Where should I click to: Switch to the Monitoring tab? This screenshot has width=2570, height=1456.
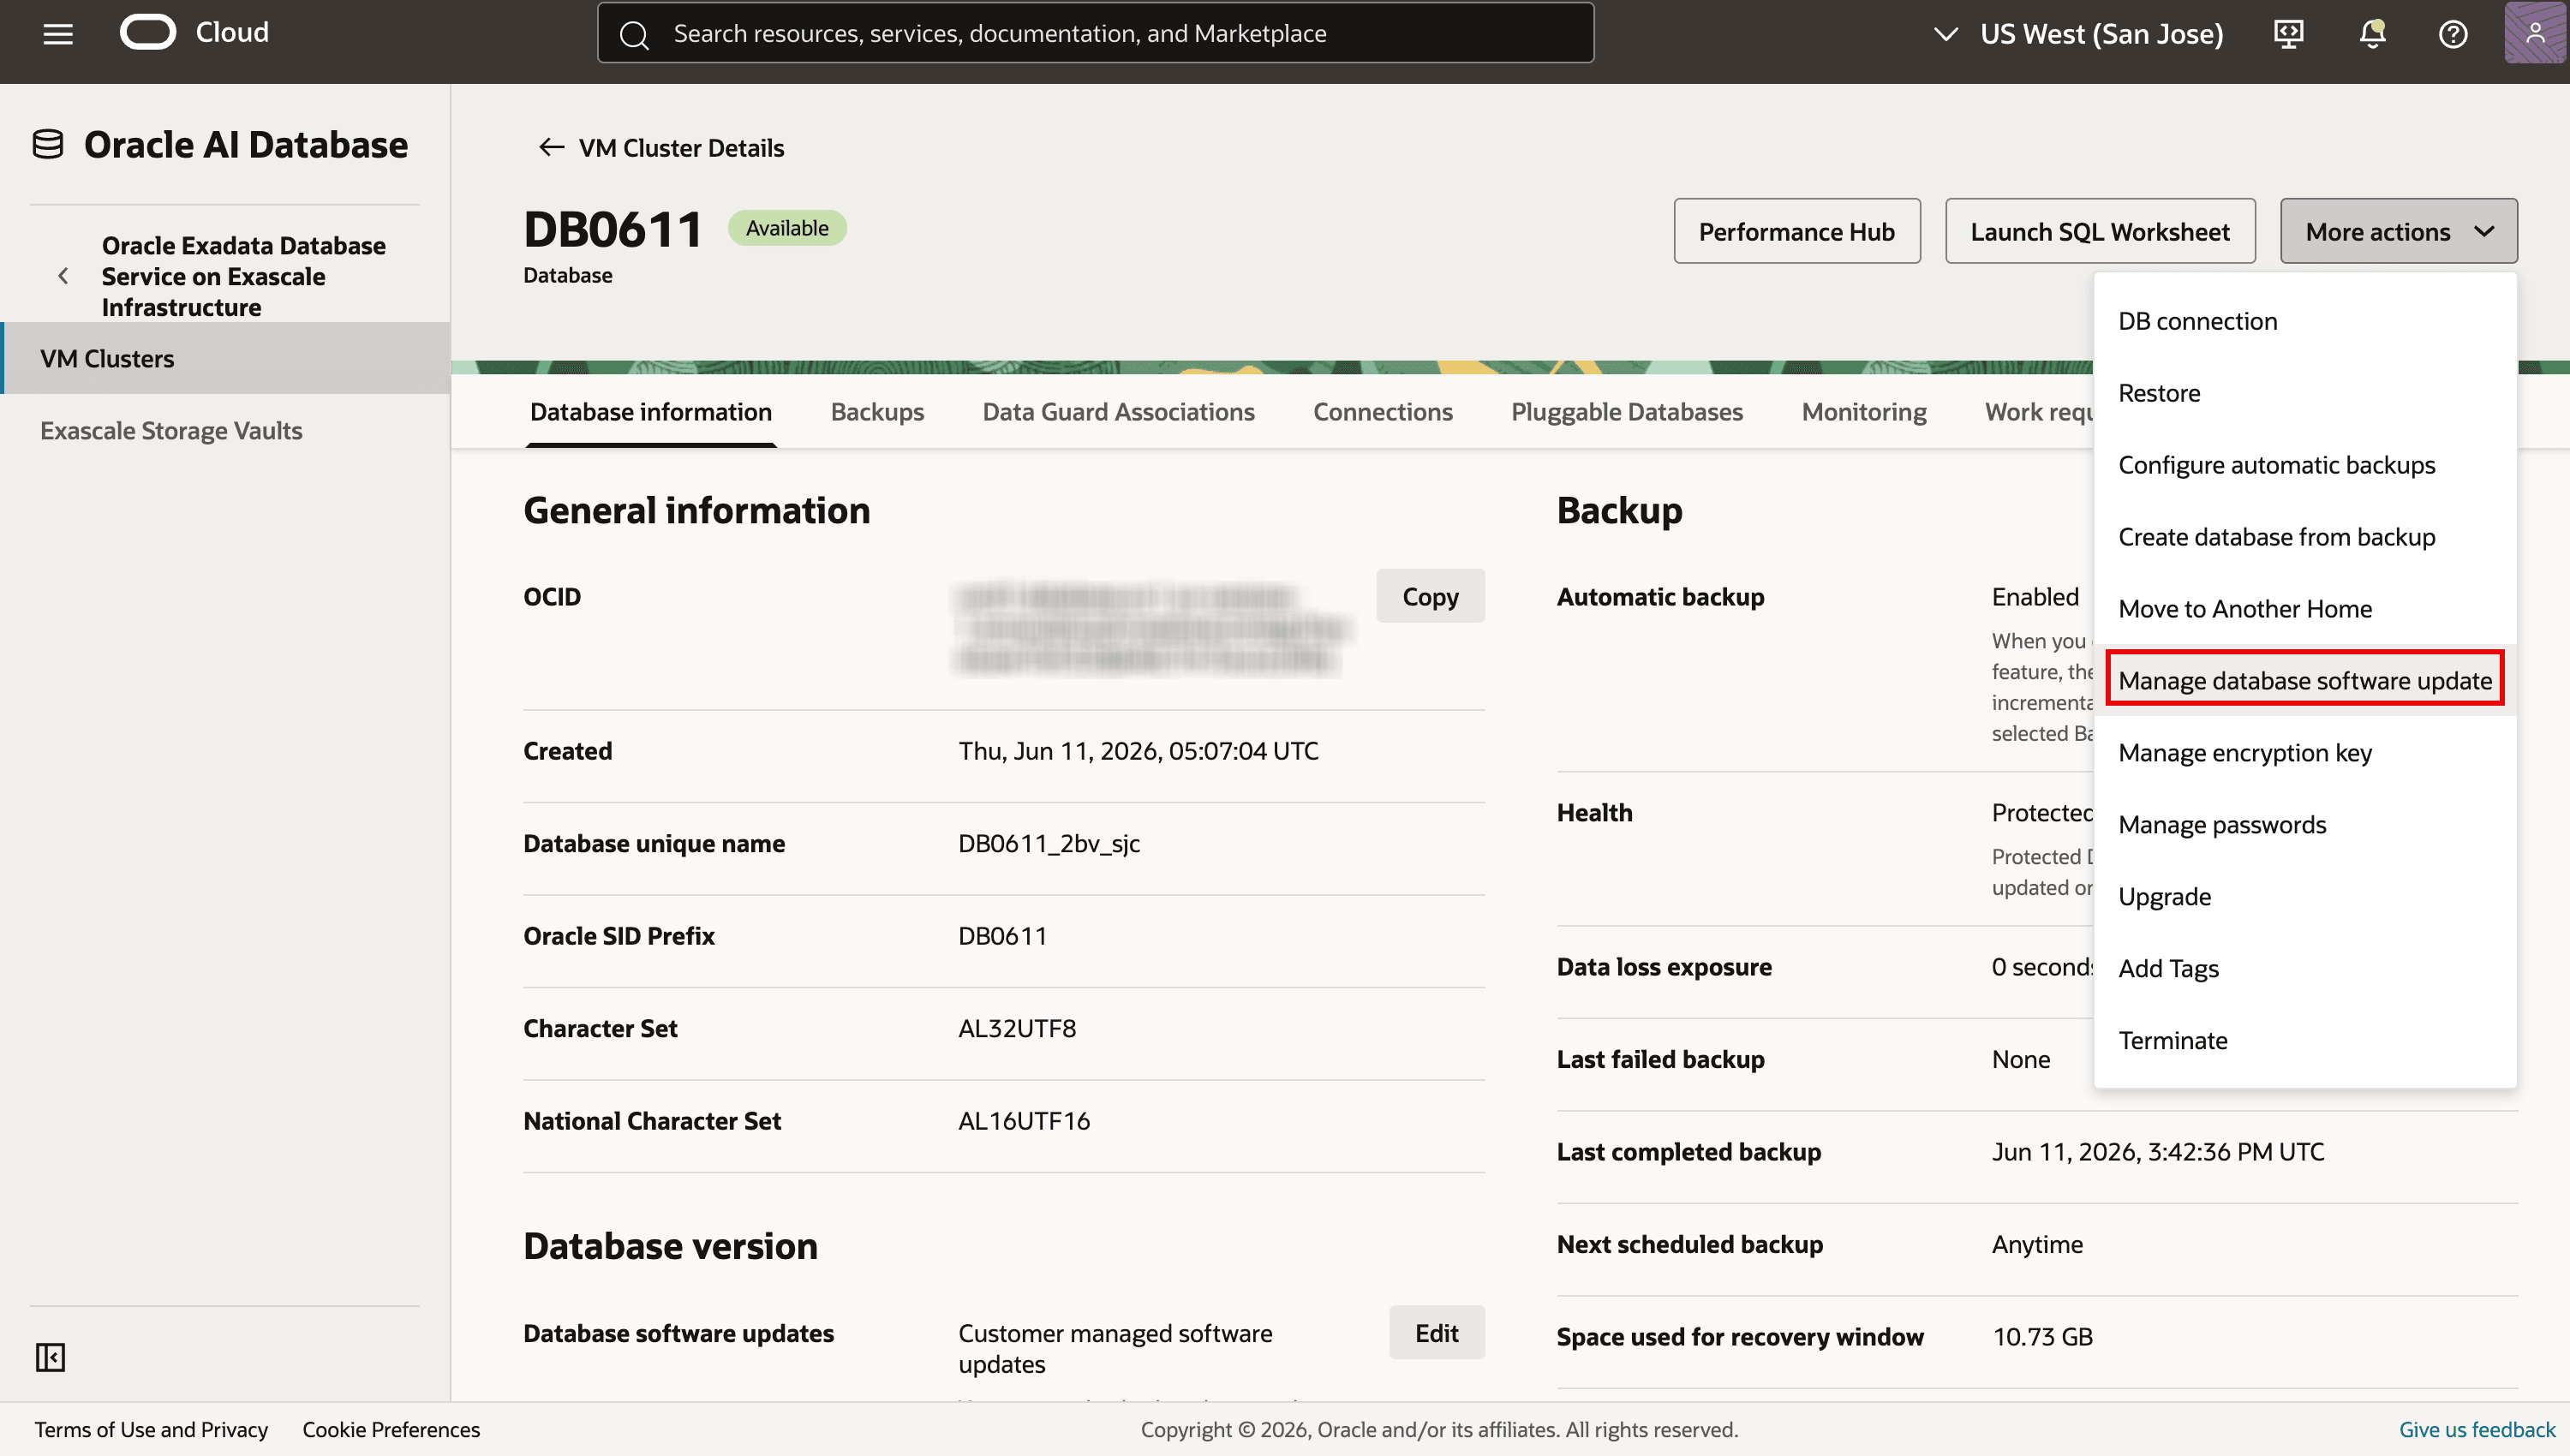(x=1864, y=411)
